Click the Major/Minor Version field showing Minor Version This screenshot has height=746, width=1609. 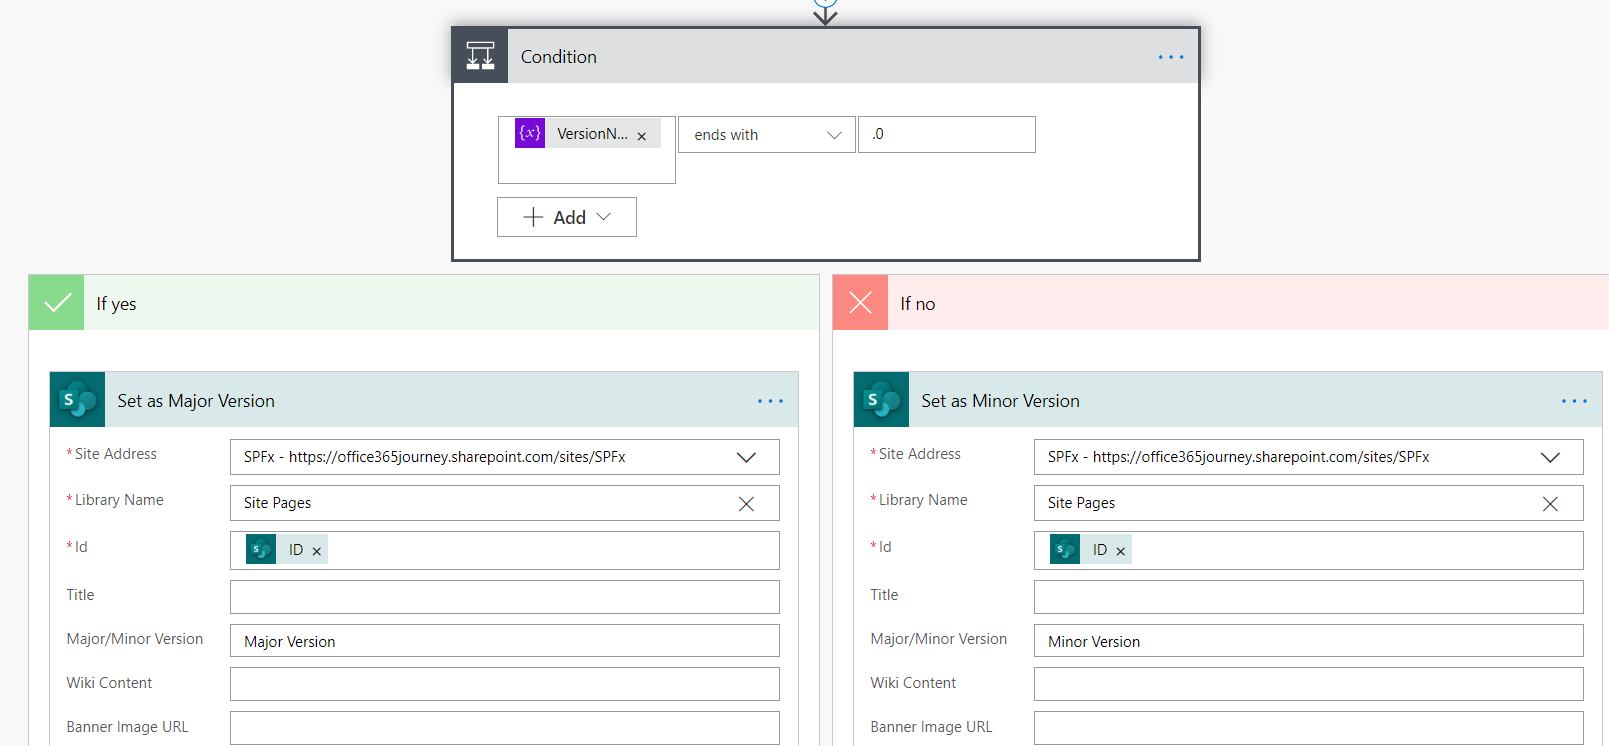[x=1309, y=641]
